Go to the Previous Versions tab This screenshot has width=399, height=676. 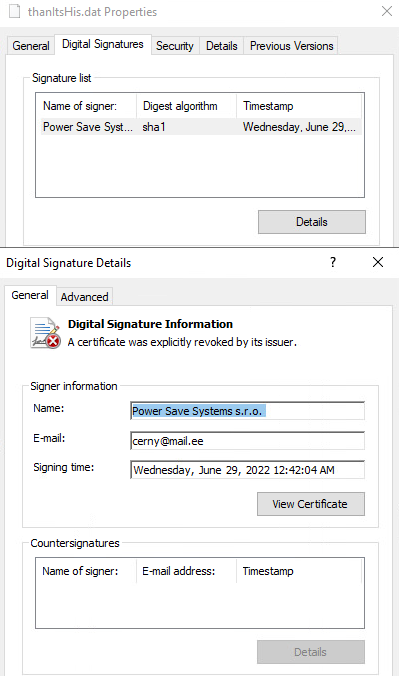[291, 46]
